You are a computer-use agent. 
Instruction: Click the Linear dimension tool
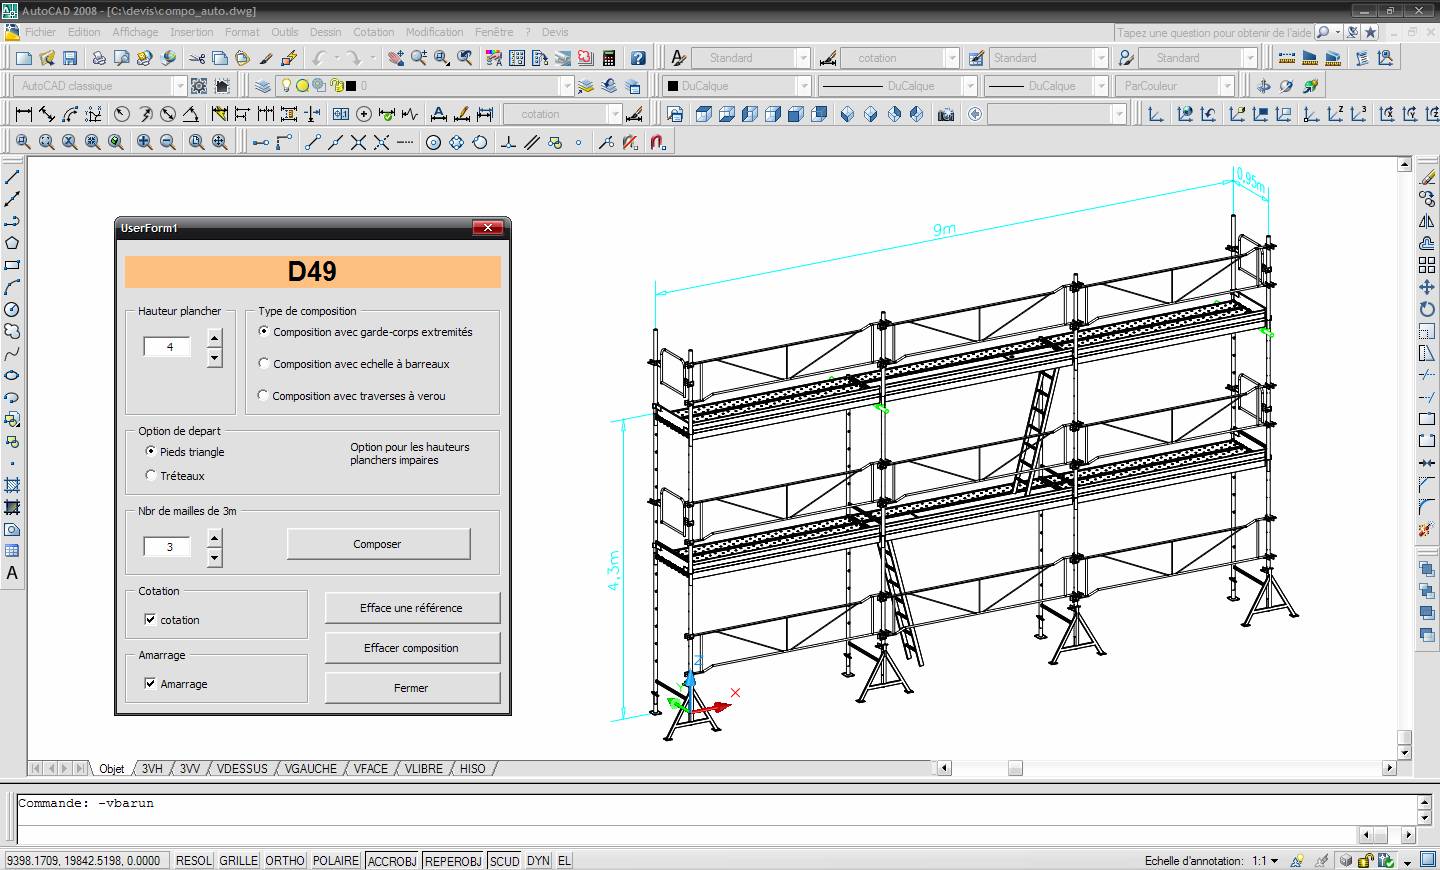(24, 114)
